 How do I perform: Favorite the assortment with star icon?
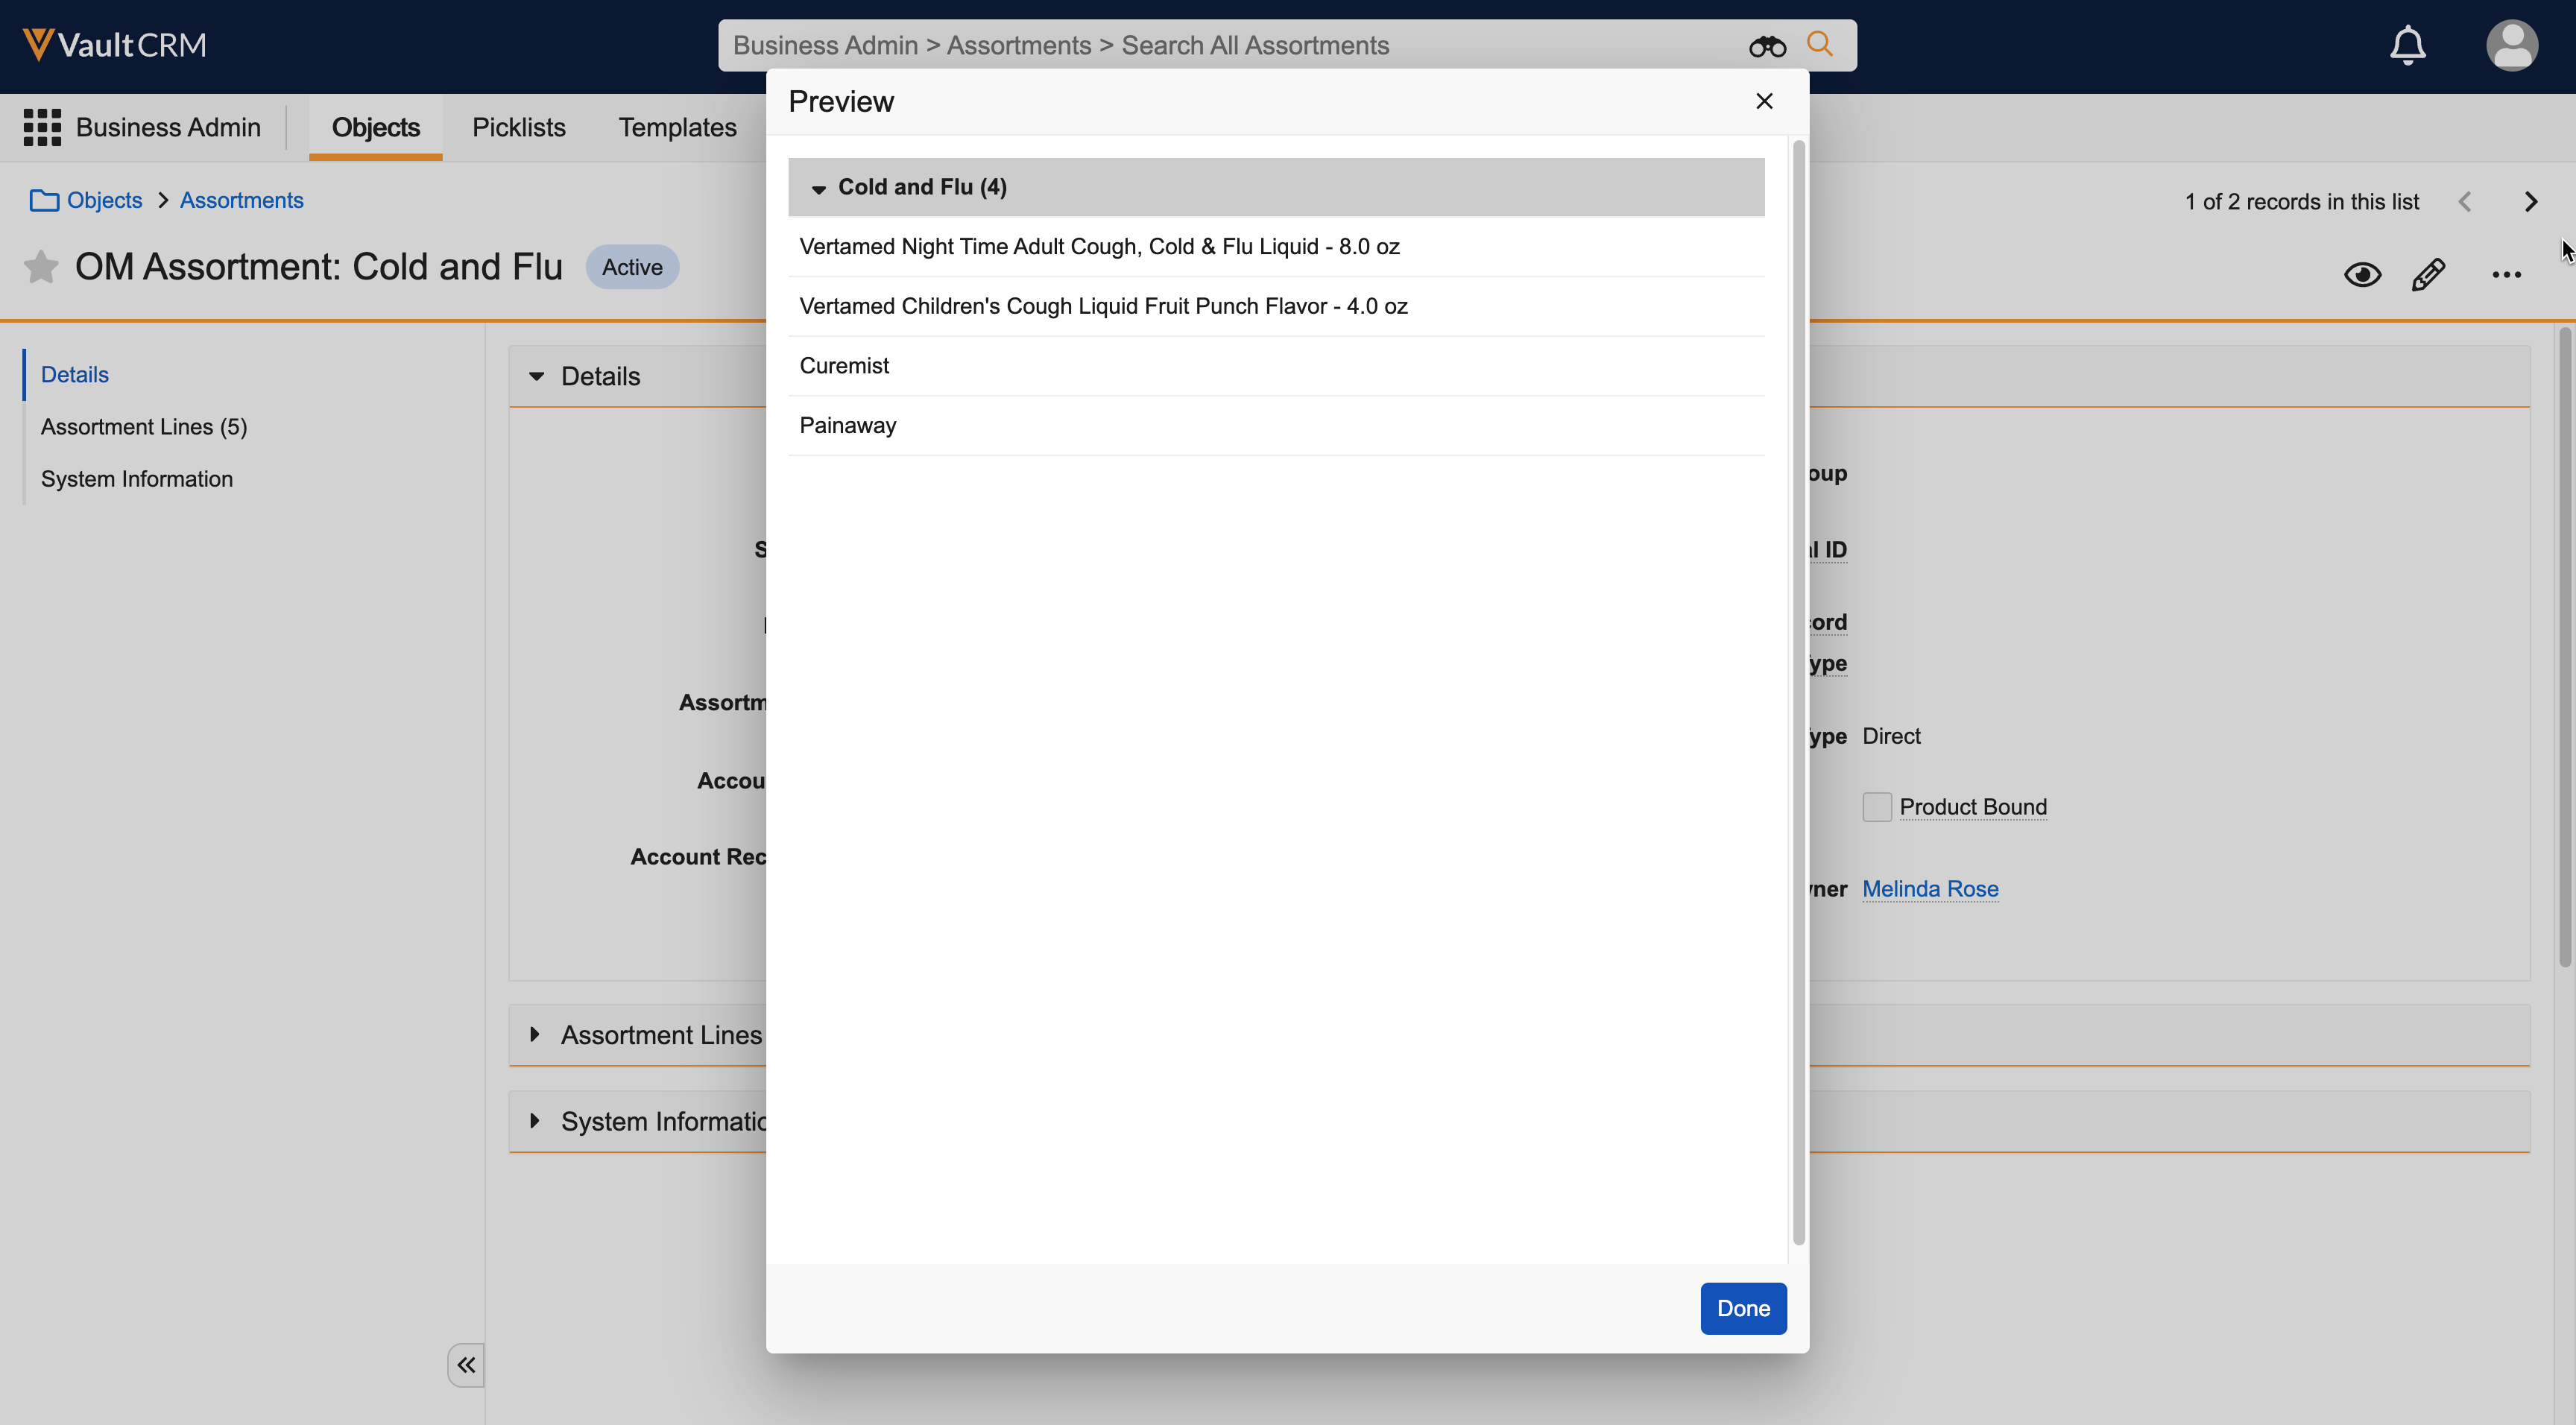[x=41, y=267]
